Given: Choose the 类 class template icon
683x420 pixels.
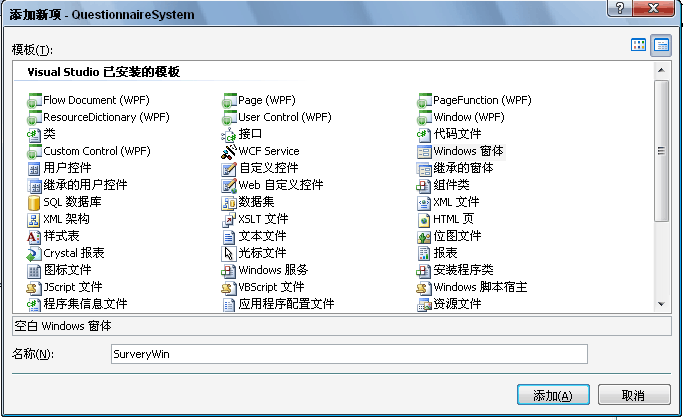Looking at the screenshot, I should point(34,135).
